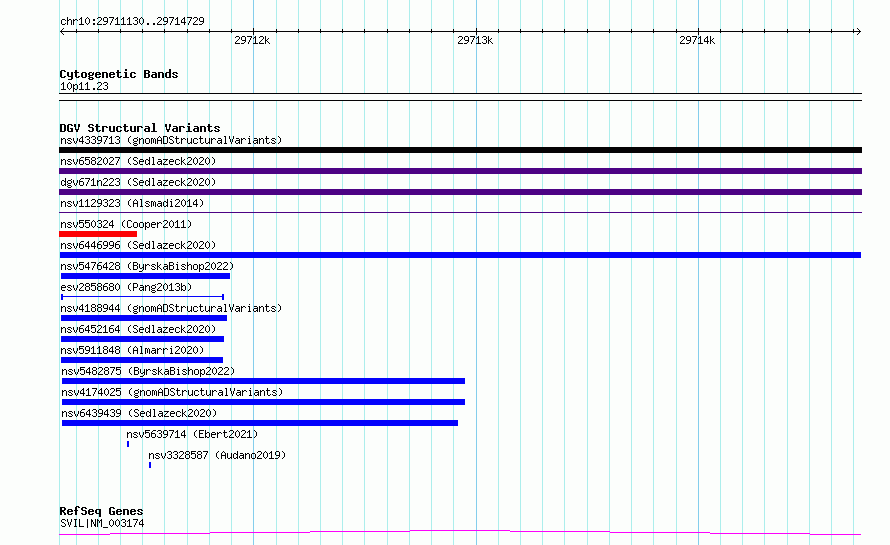Image resolution: width=890 pixels, height=545 pixels.
Task: Open the nsv5476428 (ByrskaBishop2022) label
Action: click(147, 266)
